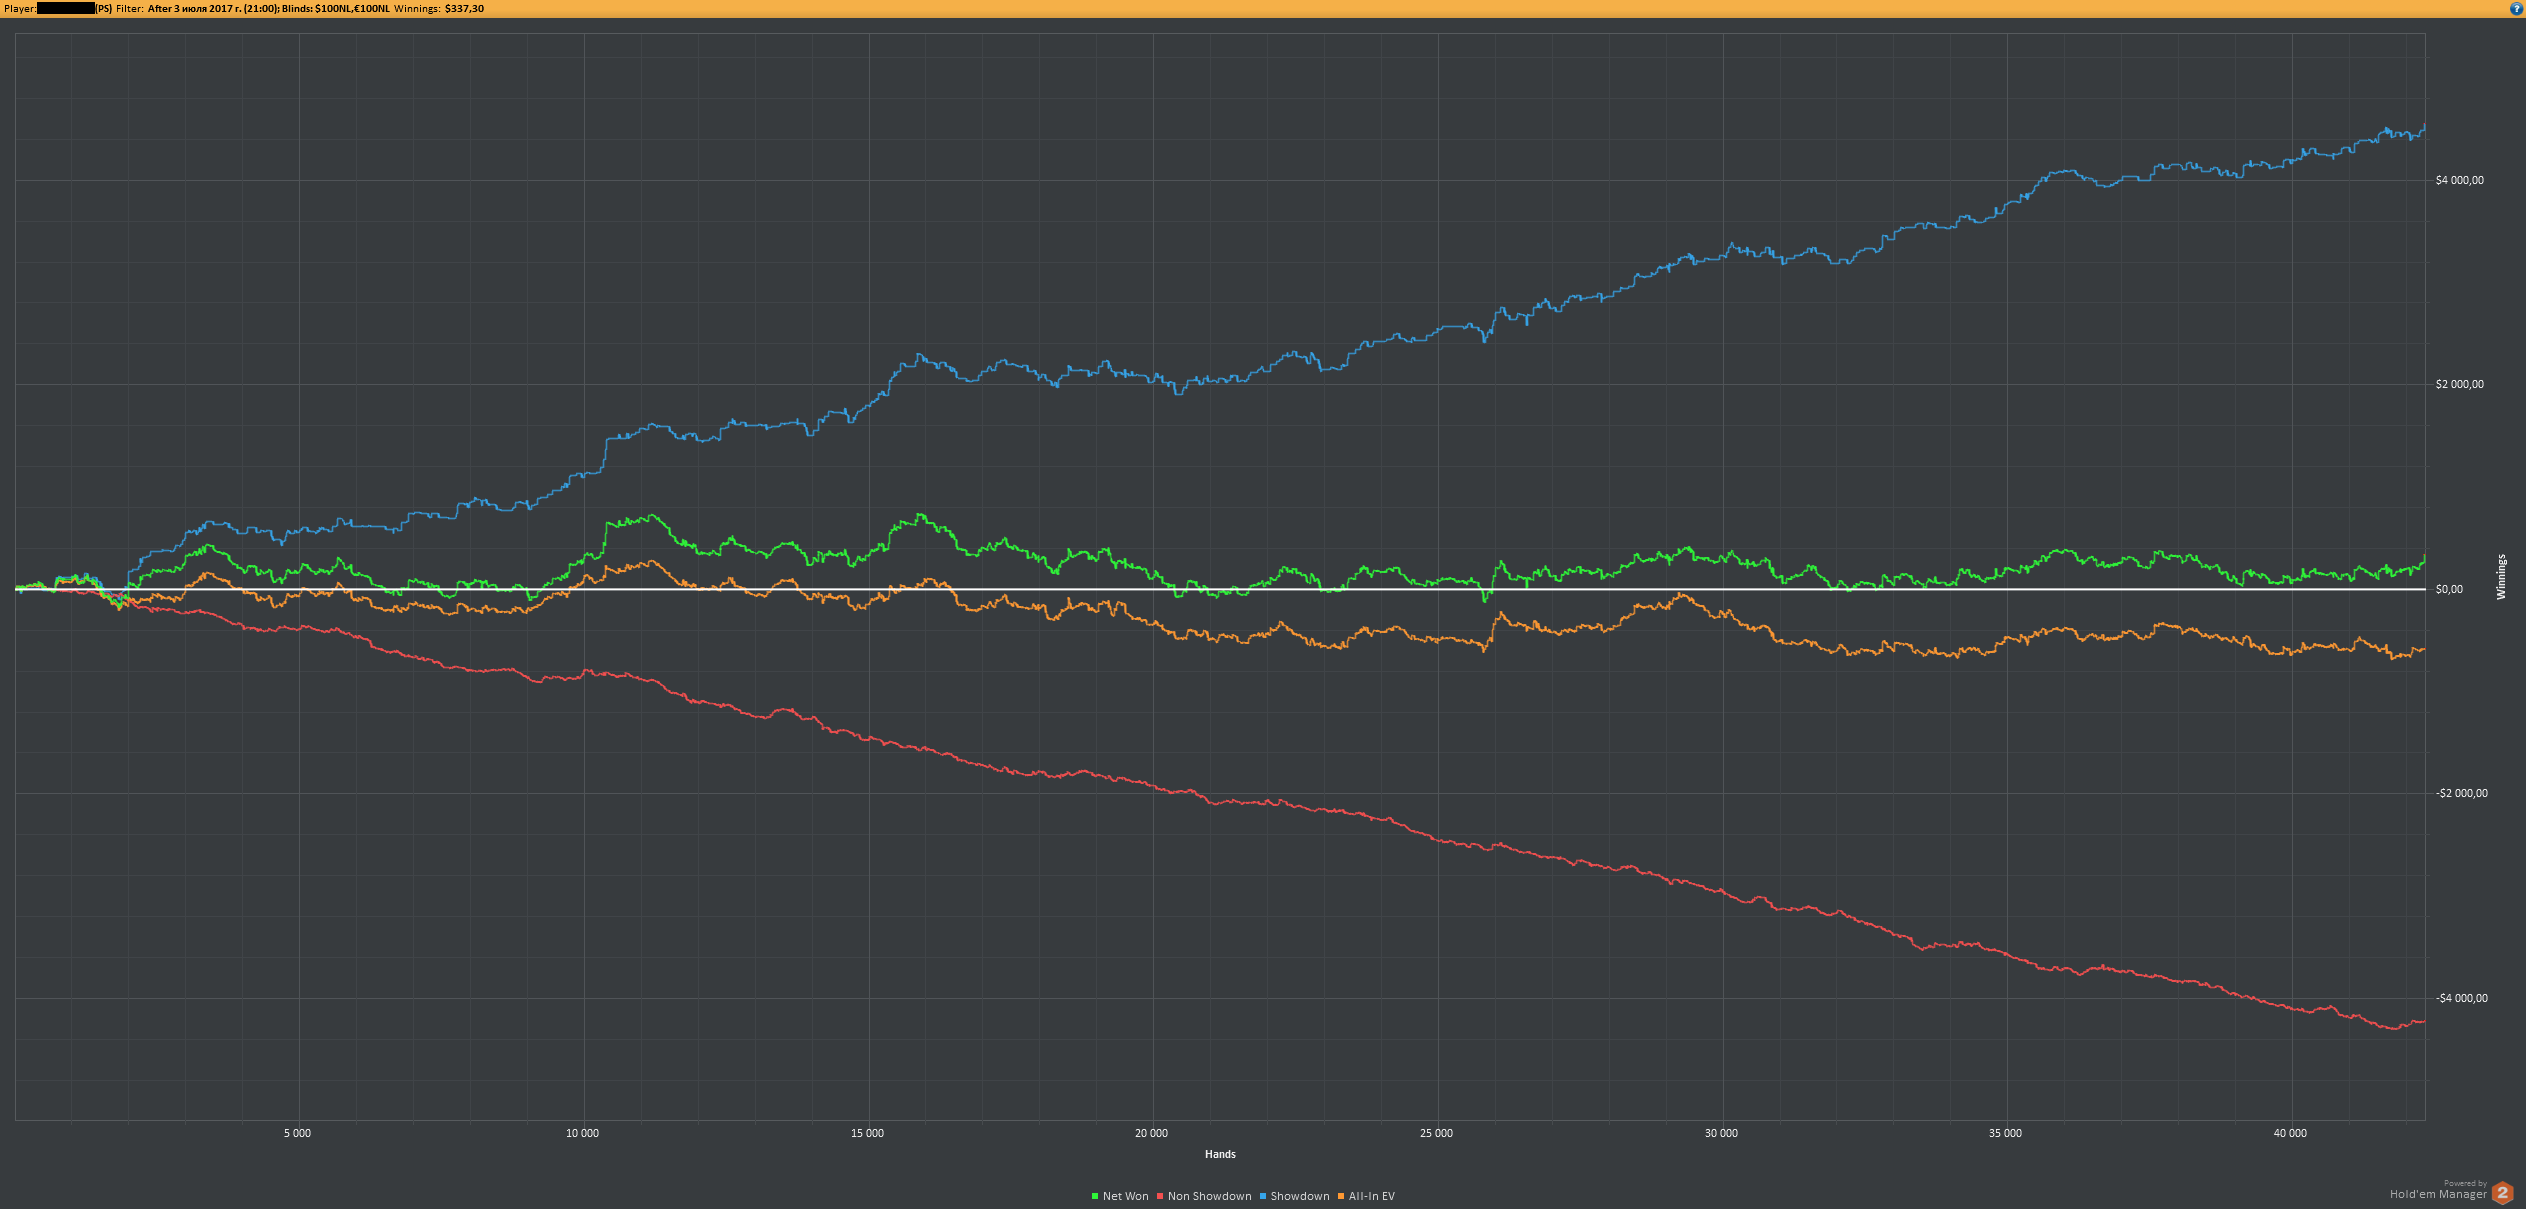Image resolution: width=2526 pixels, height=1209 pixels.
Task: Toggle the Showdown series label
Action: [x=1299, y=1196]
